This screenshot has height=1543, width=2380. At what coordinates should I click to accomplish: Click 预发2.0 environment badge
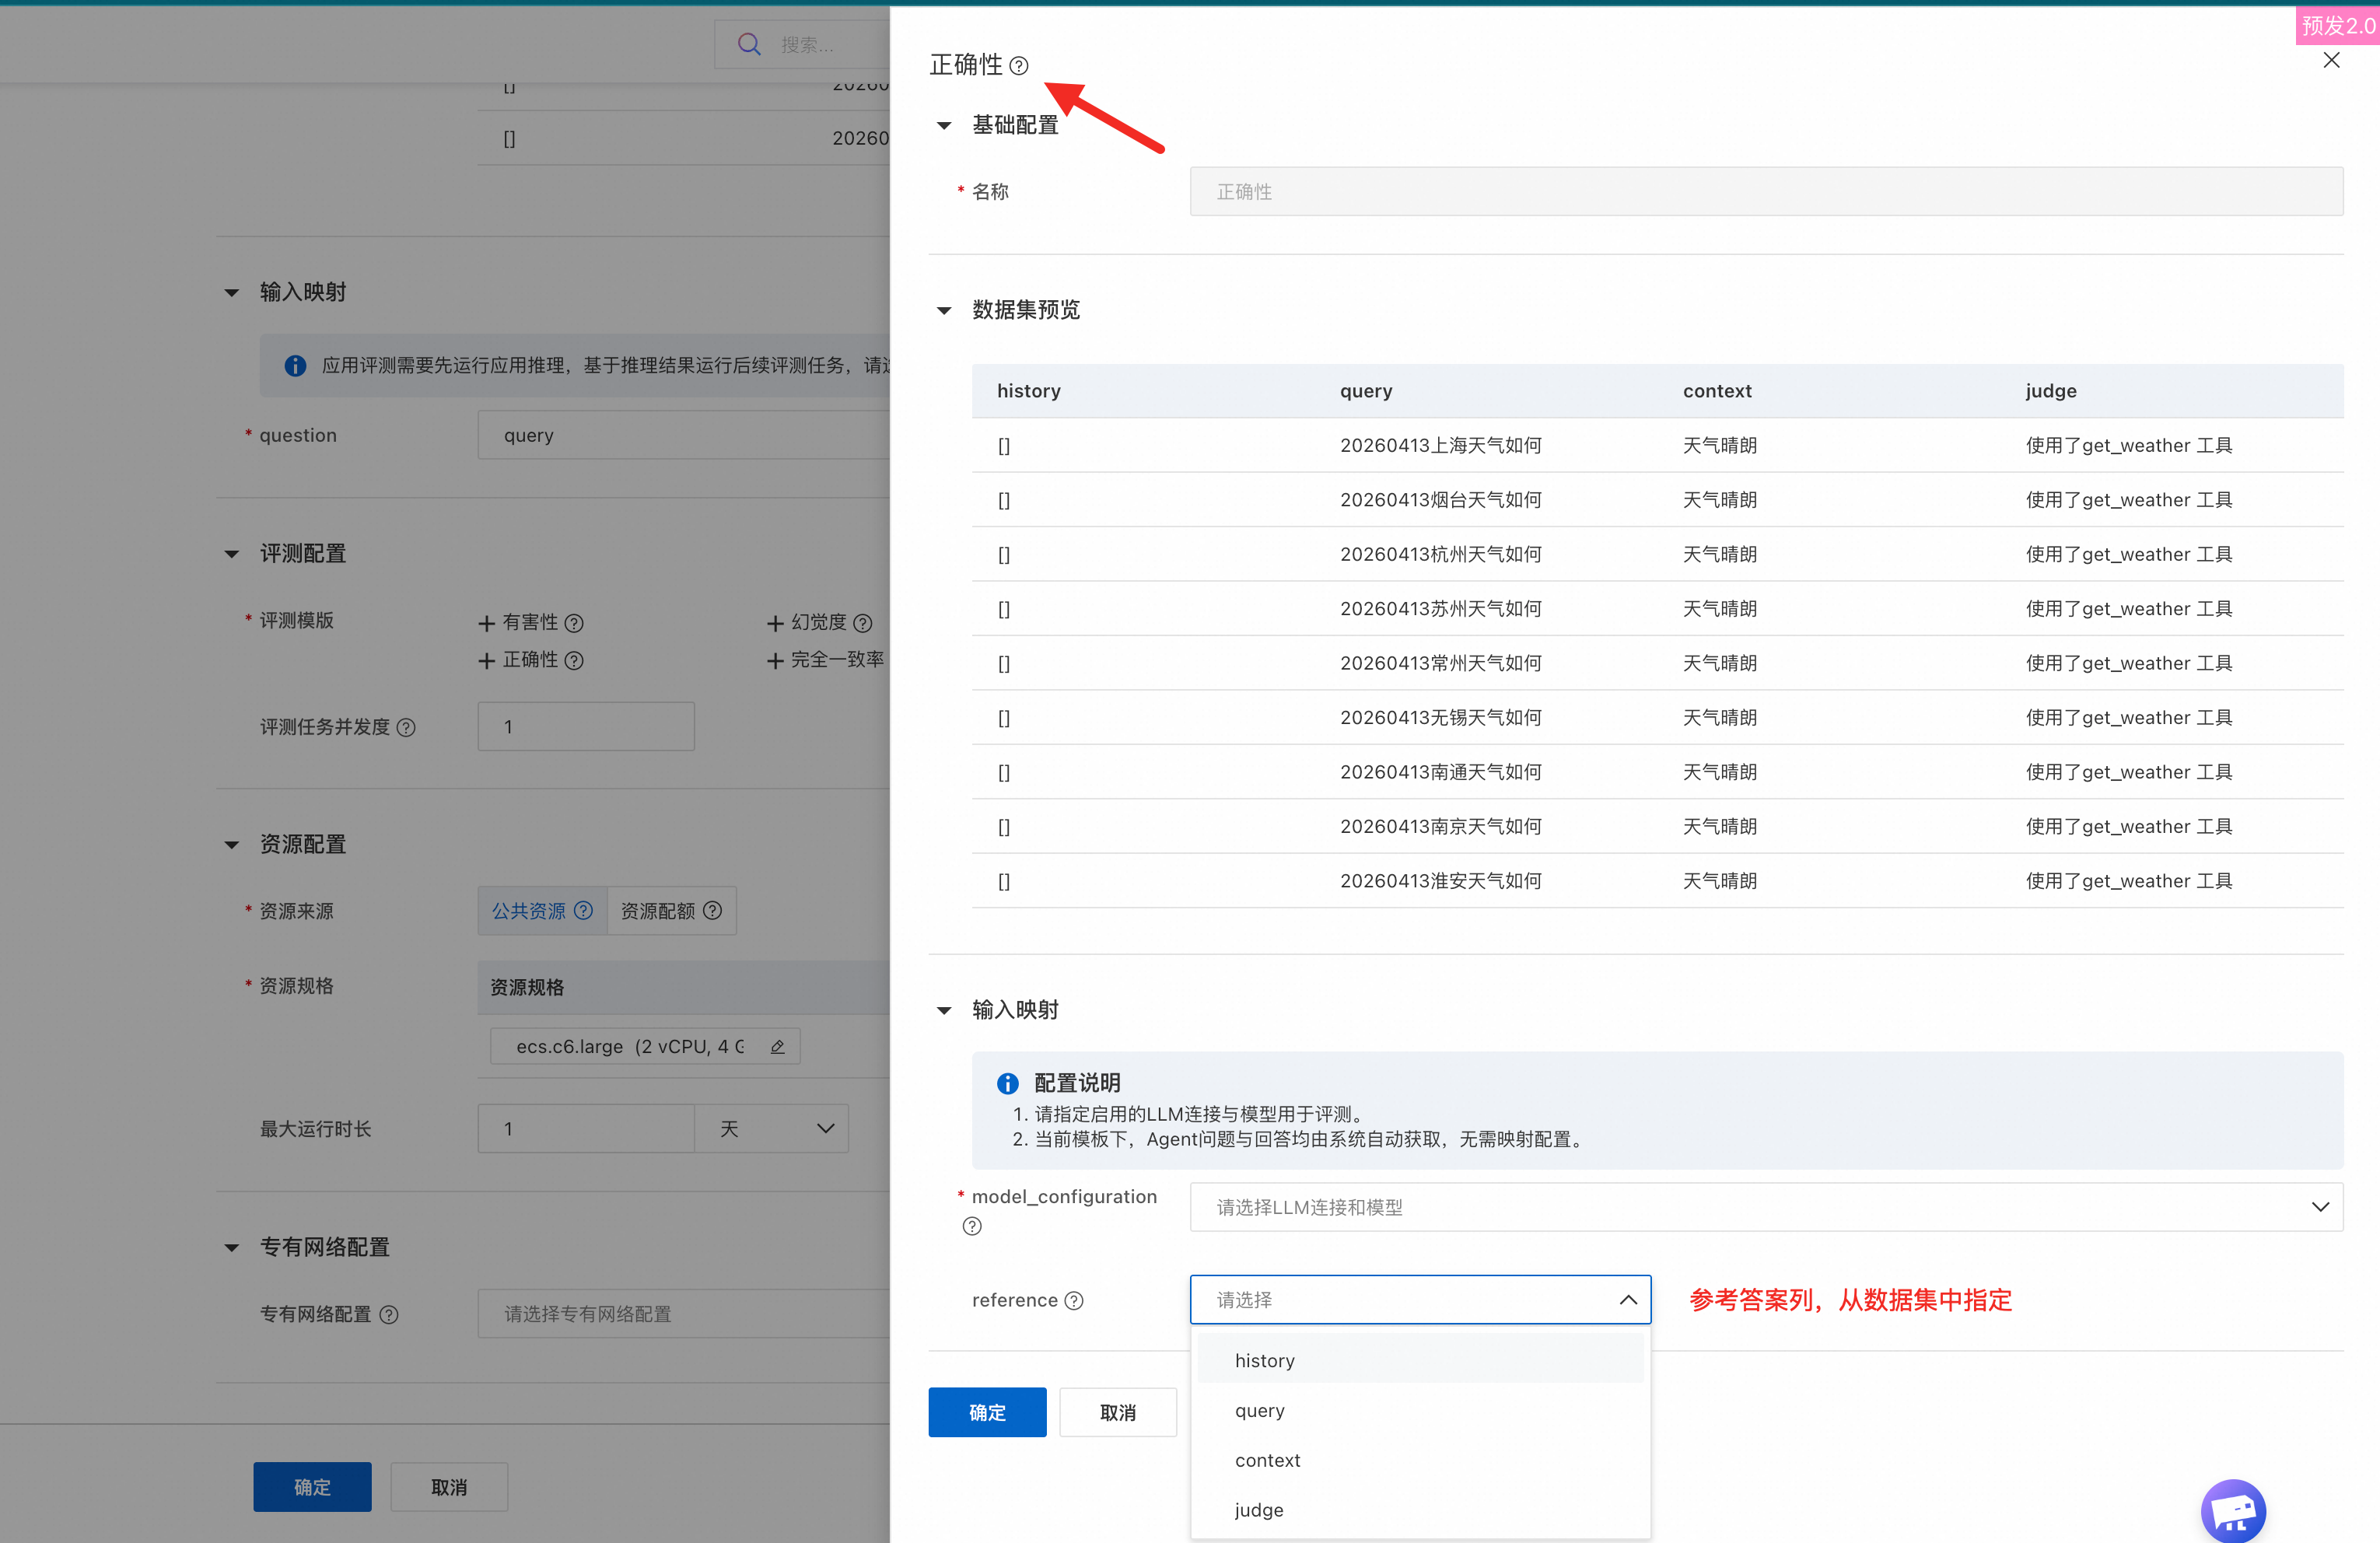[2337, 25]
